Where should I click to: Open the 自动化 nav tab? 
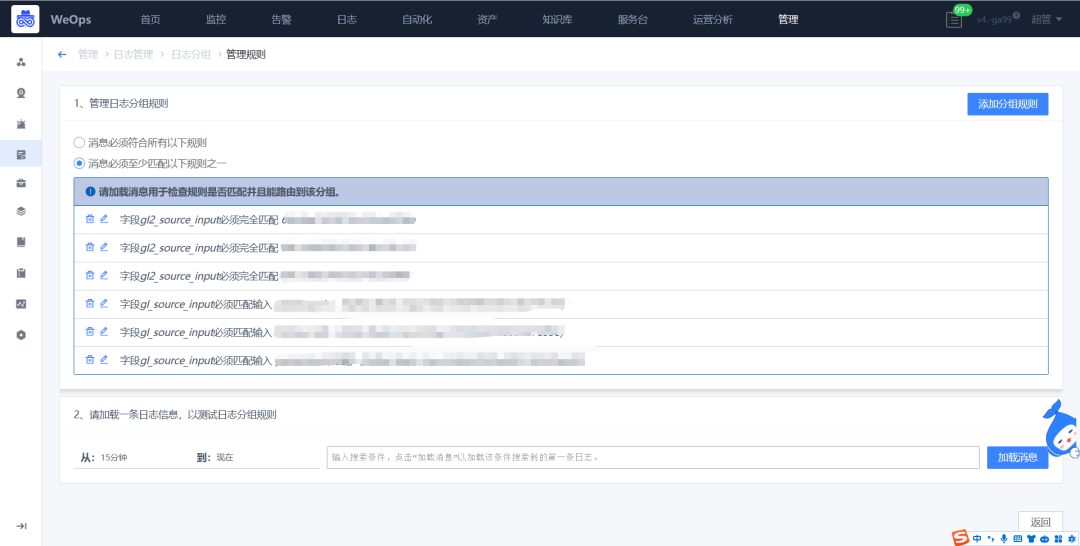pyautogui.click(x=417, y=20)
